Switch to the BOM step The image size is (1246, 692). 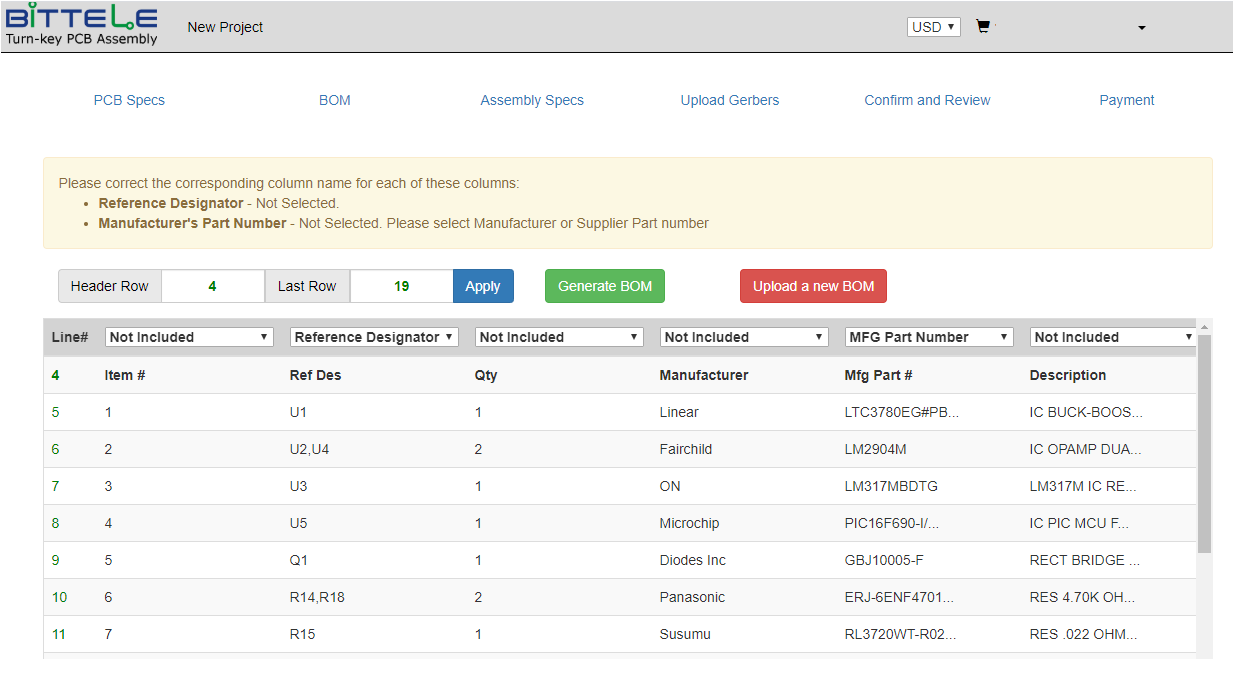(335, 100)
